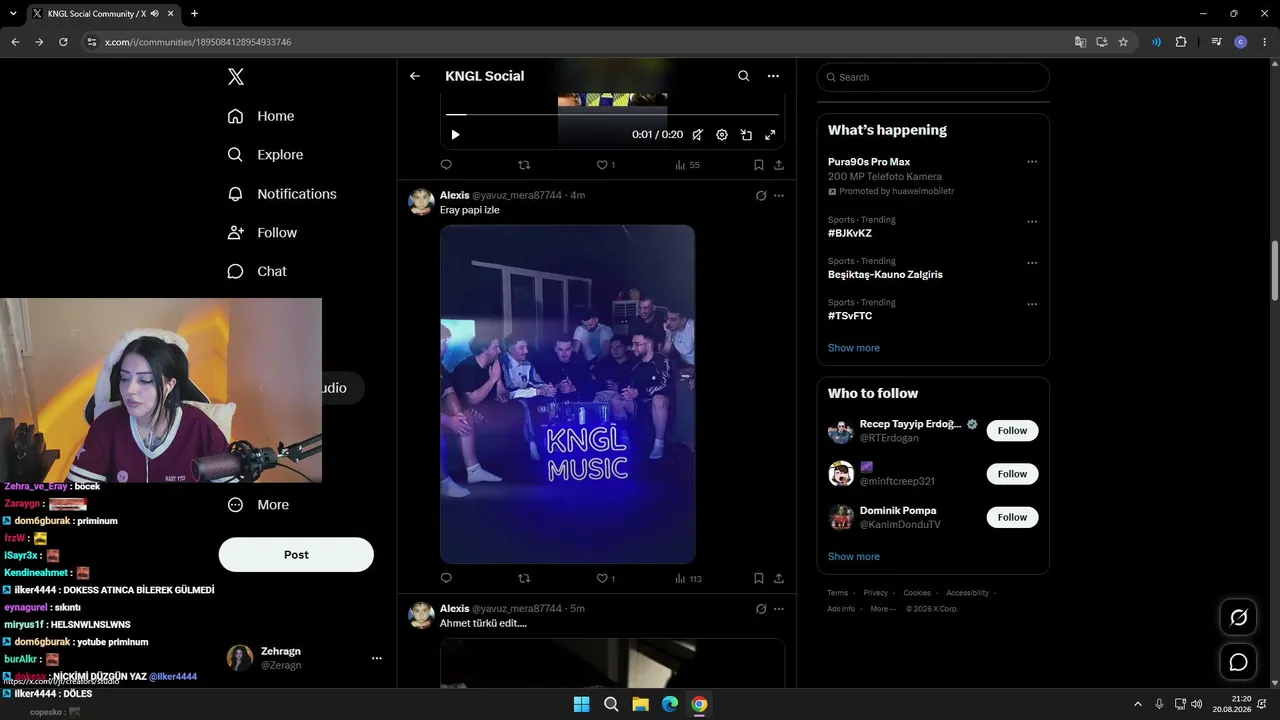Screen dimensions: 1280x720
Task: Bookmark the 'Eray papi izle' post
Action: [759, 578]
